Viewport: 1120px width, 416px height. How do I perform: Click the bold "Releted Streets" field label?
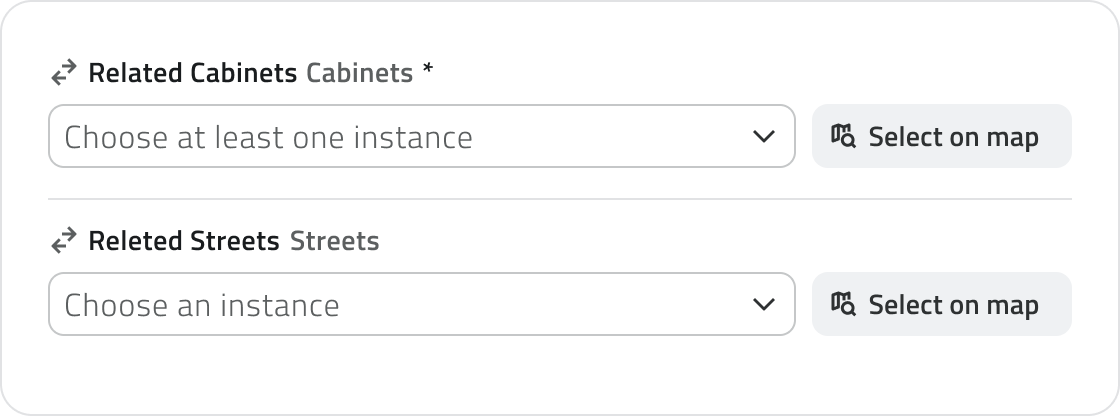[184, 241]
